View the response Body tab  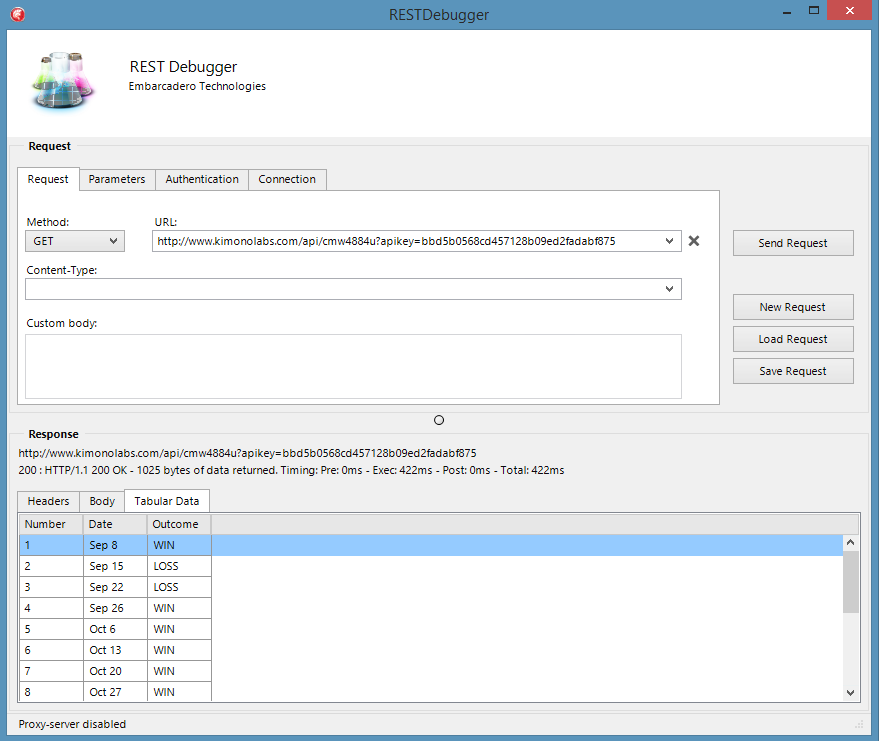(102, 501)
